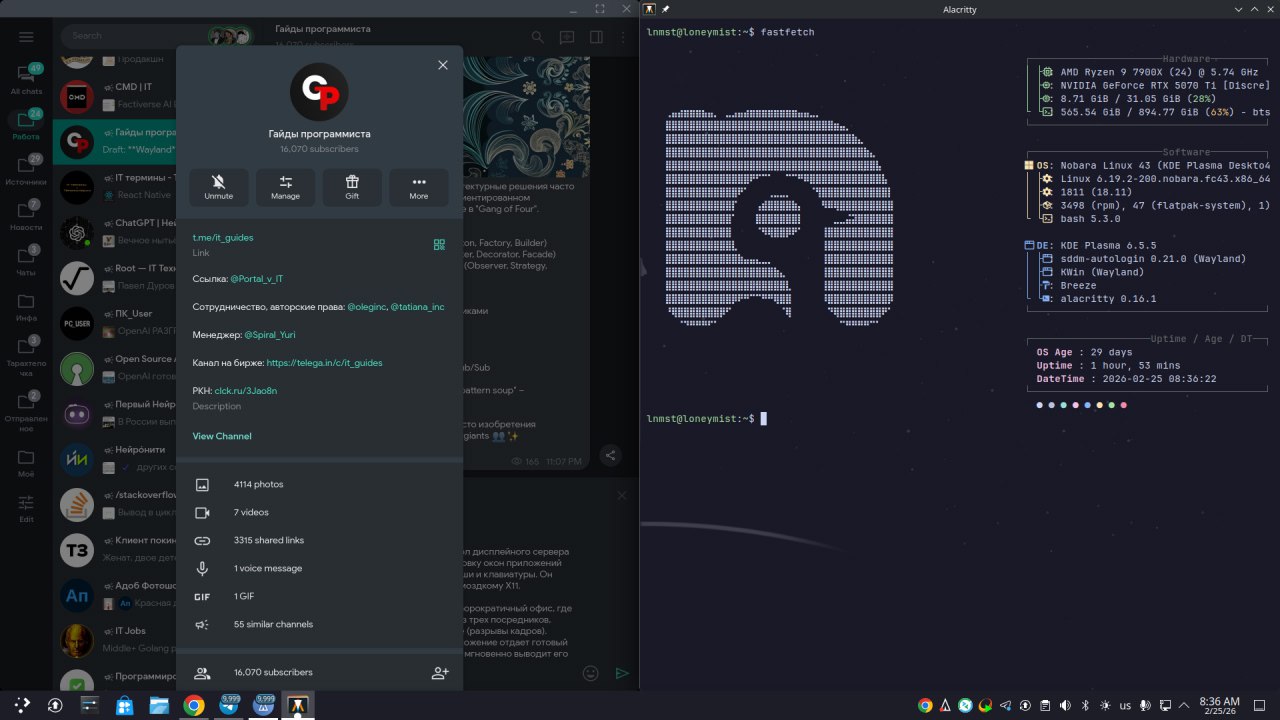Open the 4114 photos section
Viewport: 1280px width, 720px height.
(258, 484)
